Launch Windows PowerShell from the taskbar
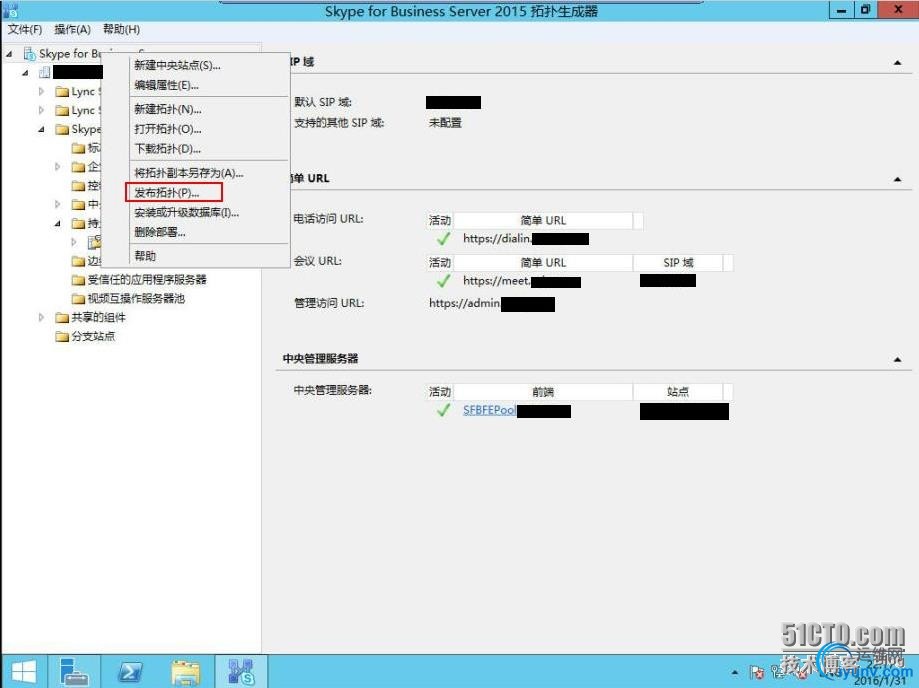Screen dimensions: 919x688 pos(130,672)
